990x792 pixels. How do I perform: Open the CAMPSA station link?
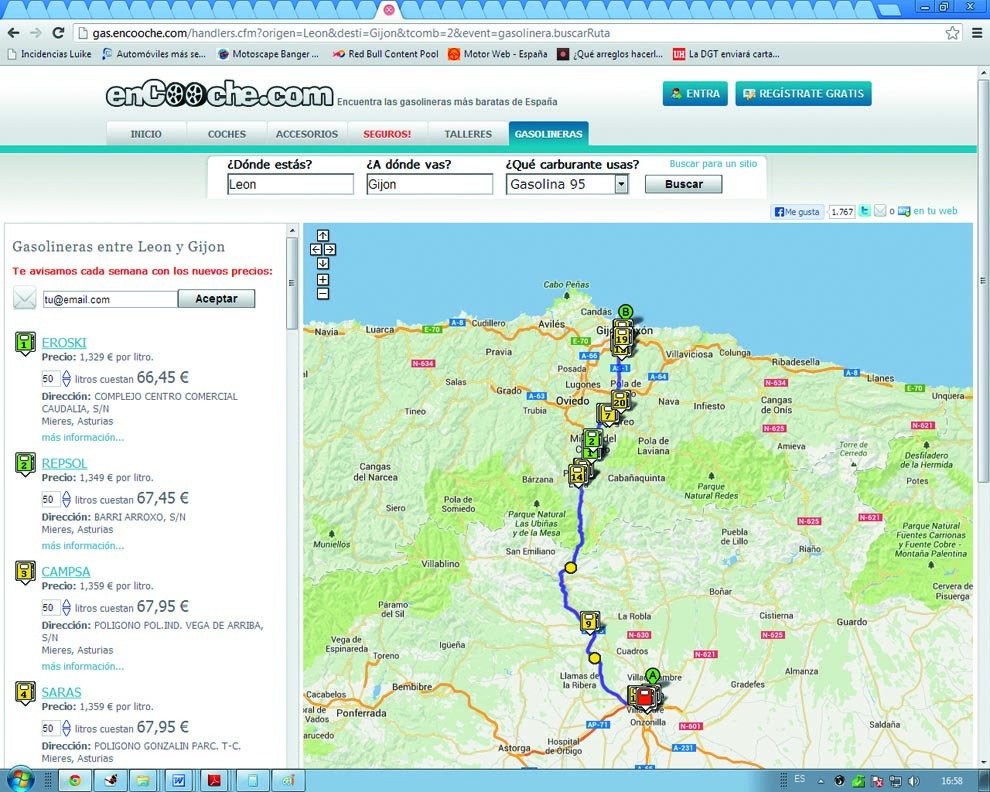coord(66,571)
